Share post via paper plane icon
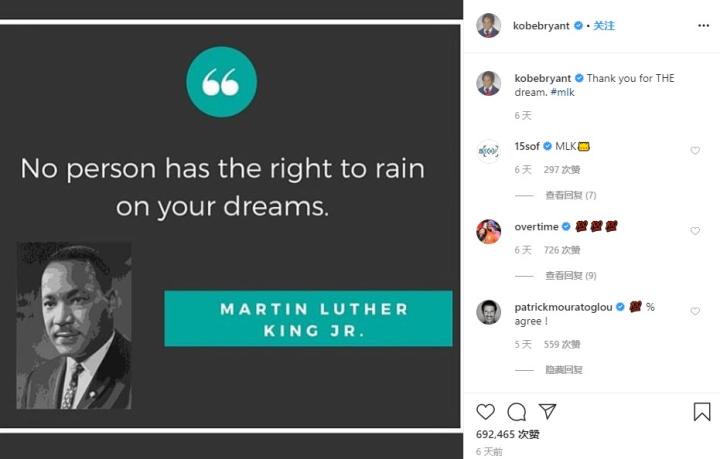Image resolution: width=720 pixels, height=459 pixels. tap(547, 410)
